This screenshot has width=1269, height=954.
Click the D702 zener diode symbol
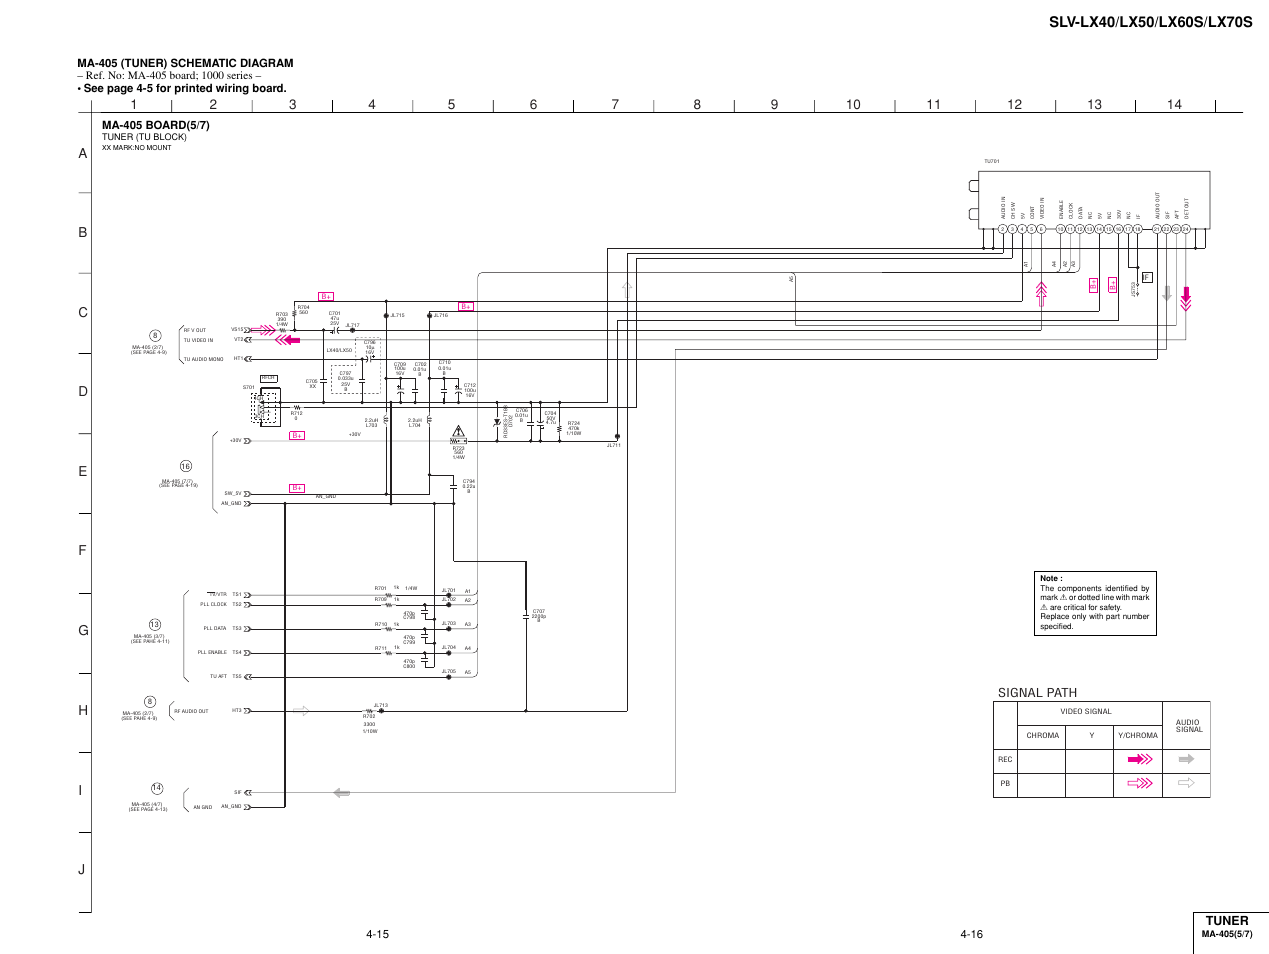click(x=497, y=422)
